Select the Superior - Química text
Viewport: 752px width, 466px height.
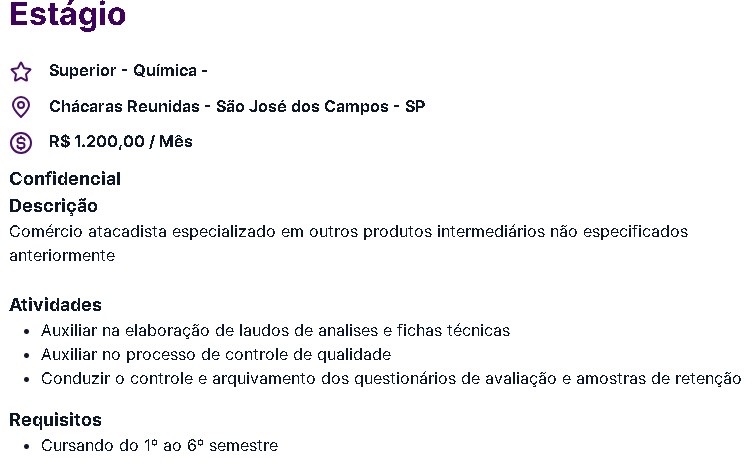click(x=128, y=70)
